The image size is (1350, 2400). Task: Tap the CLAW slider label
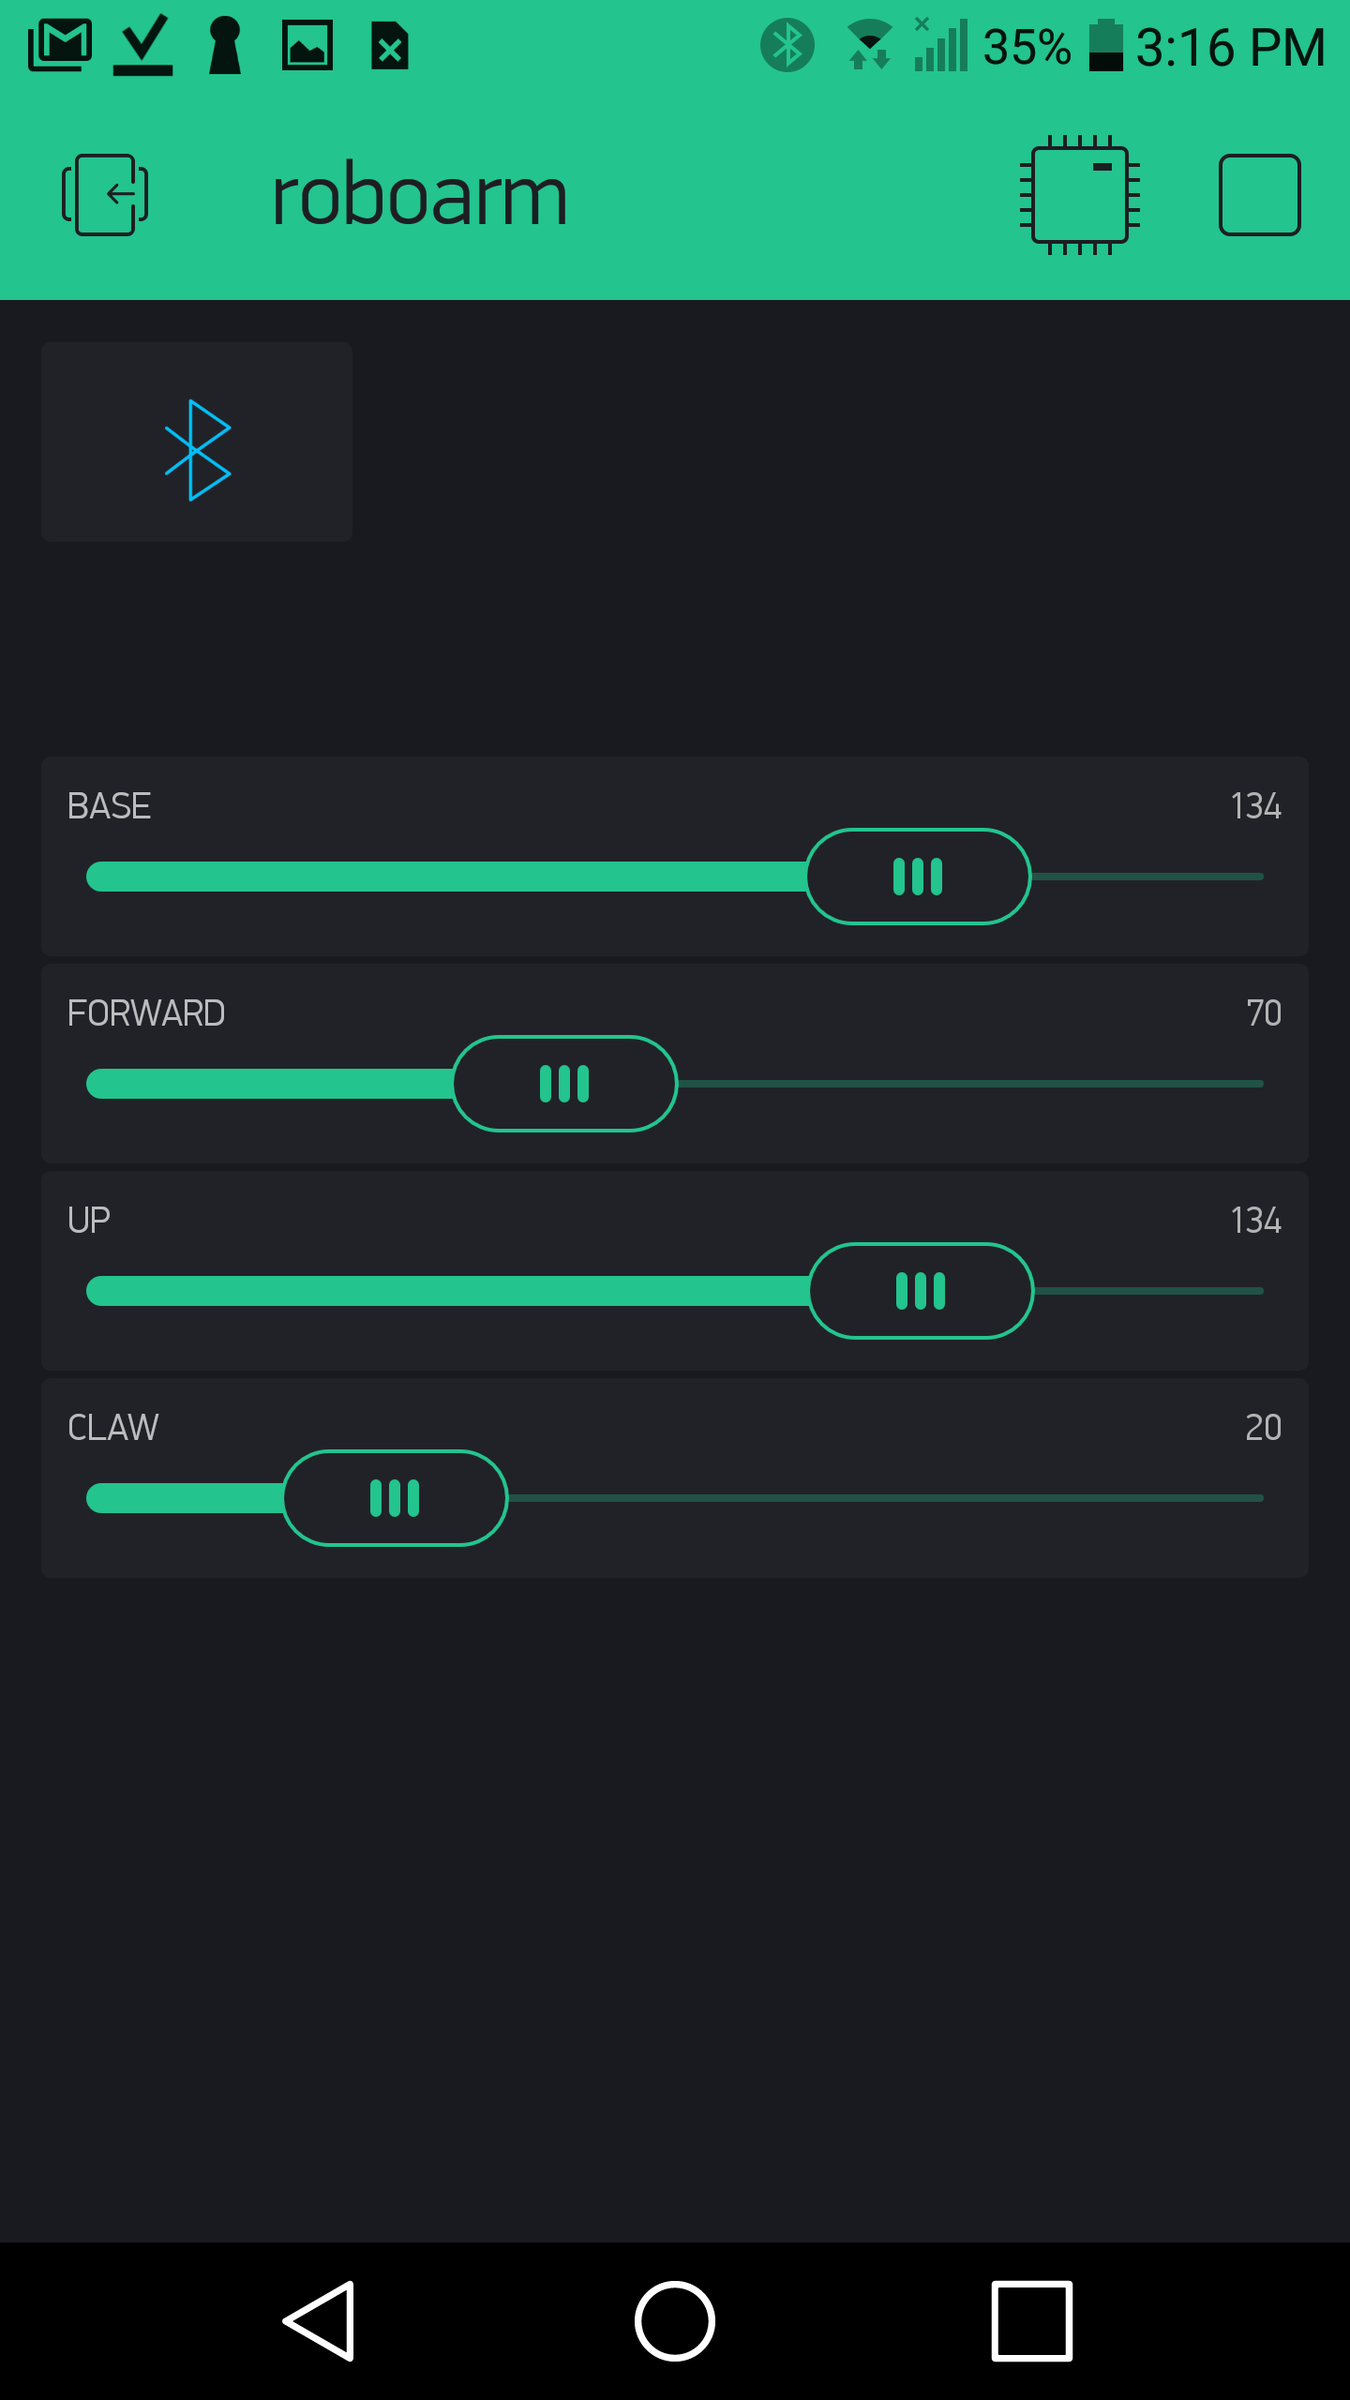click(113, 1427)
